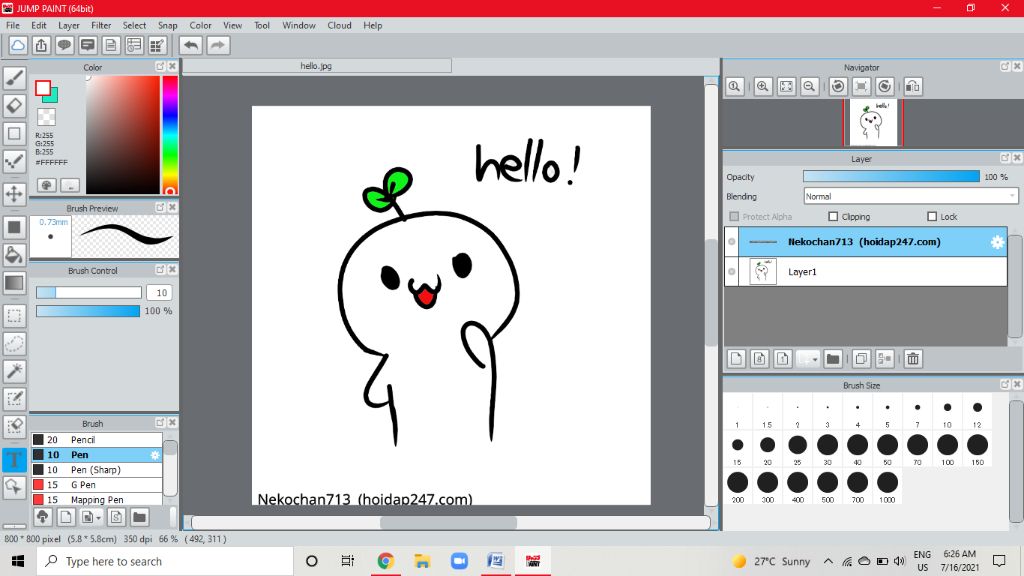The image size is (1024, 576).
Task: Select the Eraser tool
Action: 14,105
